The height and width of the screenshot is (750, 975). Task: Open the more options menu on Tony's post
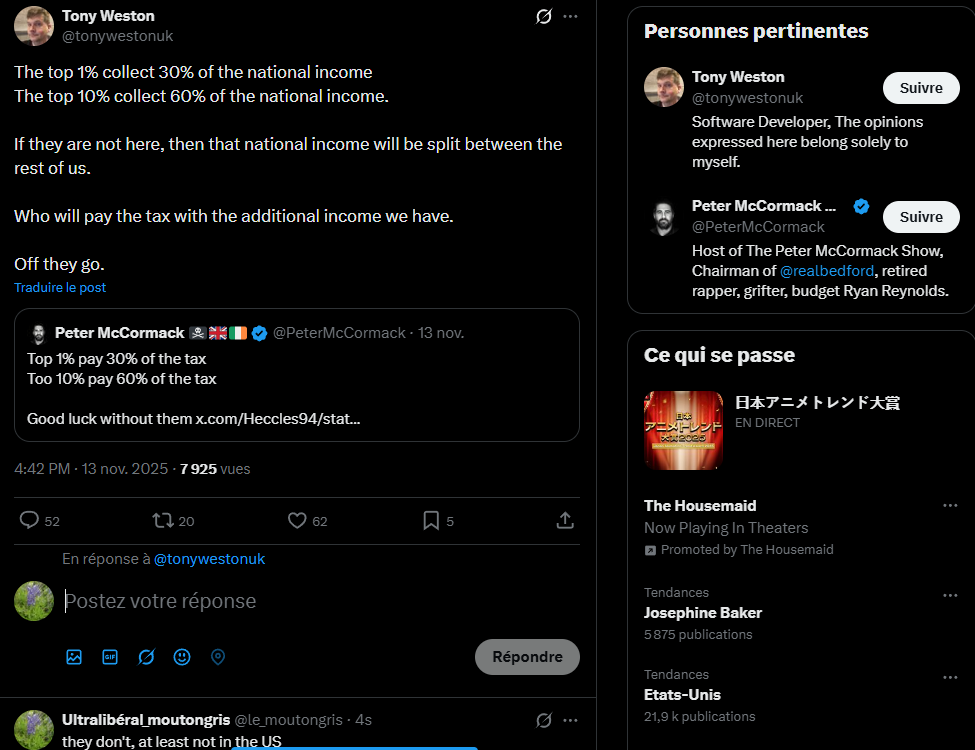pyautogui.click(x=570, y=16)
